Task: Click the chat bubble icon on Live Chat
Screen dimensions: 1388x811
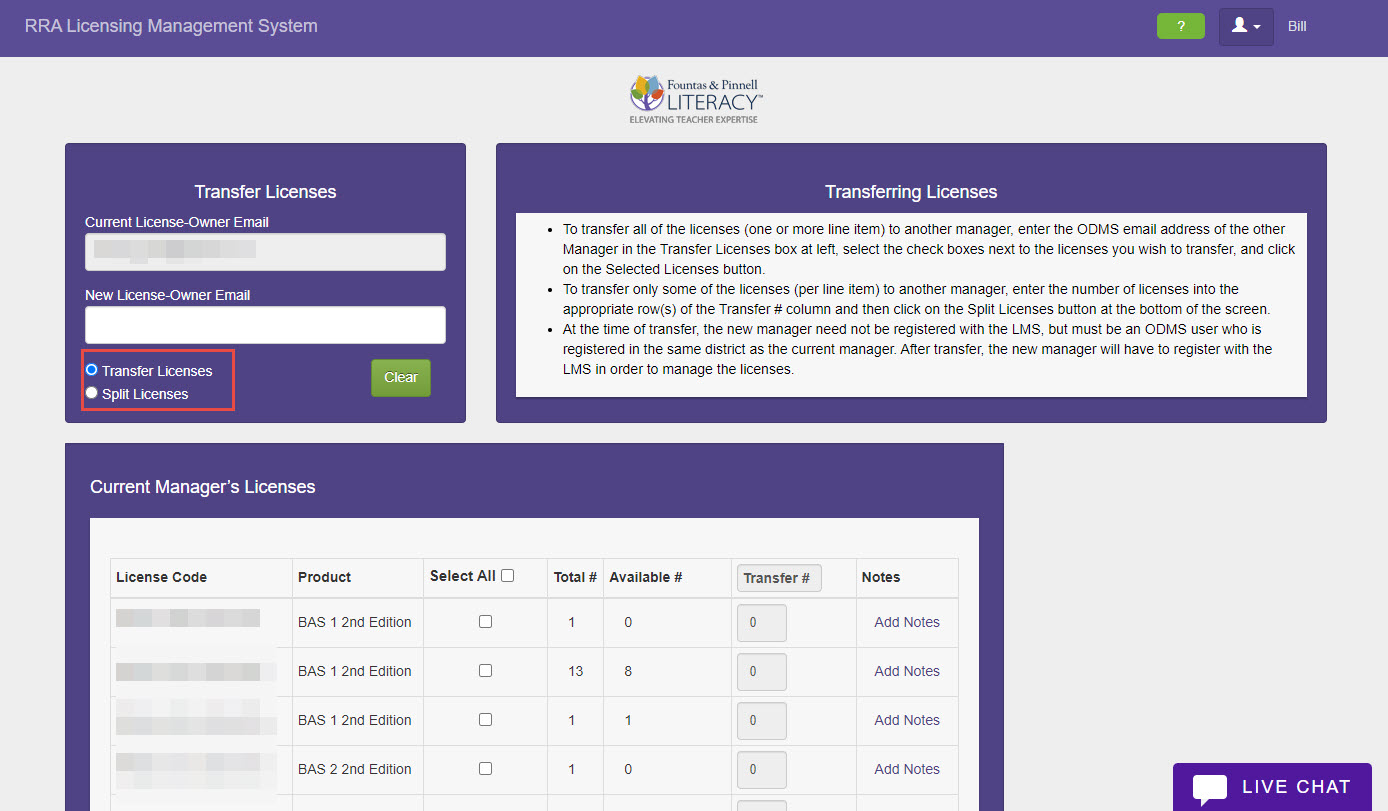Action: tap(1210, 786)
